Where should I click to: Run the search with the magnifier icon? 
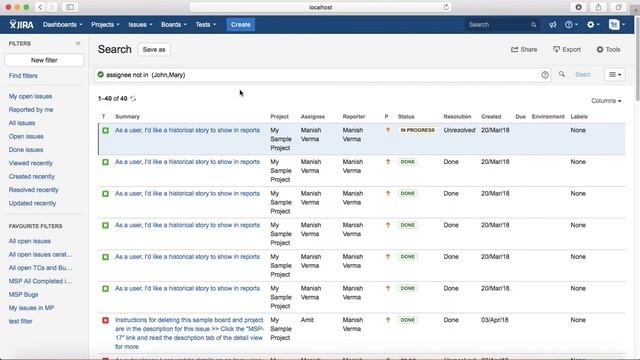(x=562, y=74)
